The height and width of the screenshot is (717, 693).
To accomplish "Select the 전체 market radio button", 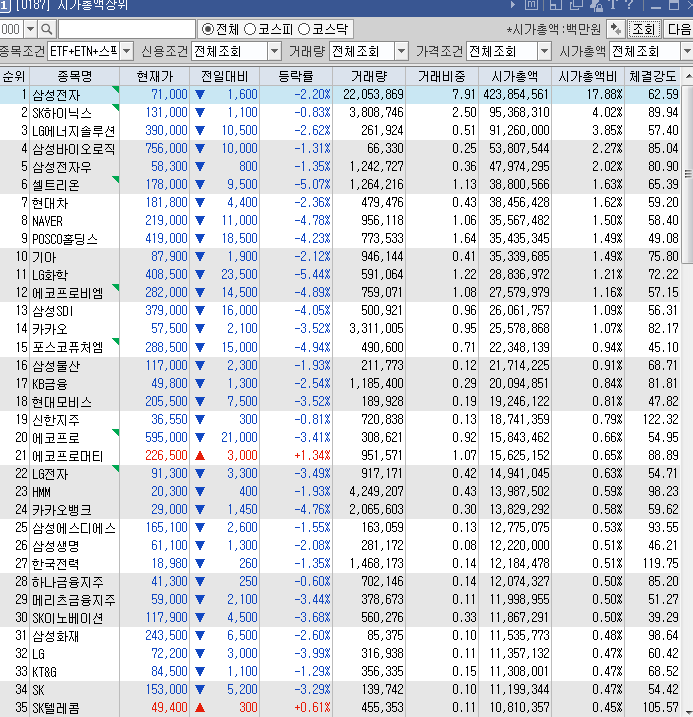I will pyautogui.click(x=208, y=29).
